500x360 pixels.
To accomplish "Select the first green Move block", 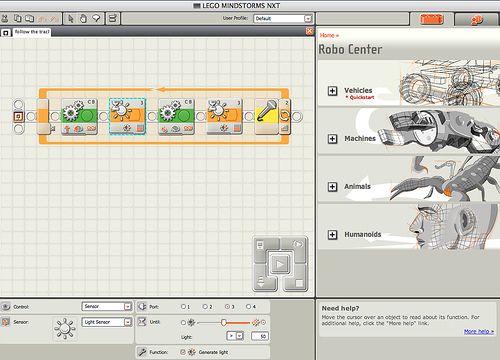I will pos(79,116).
